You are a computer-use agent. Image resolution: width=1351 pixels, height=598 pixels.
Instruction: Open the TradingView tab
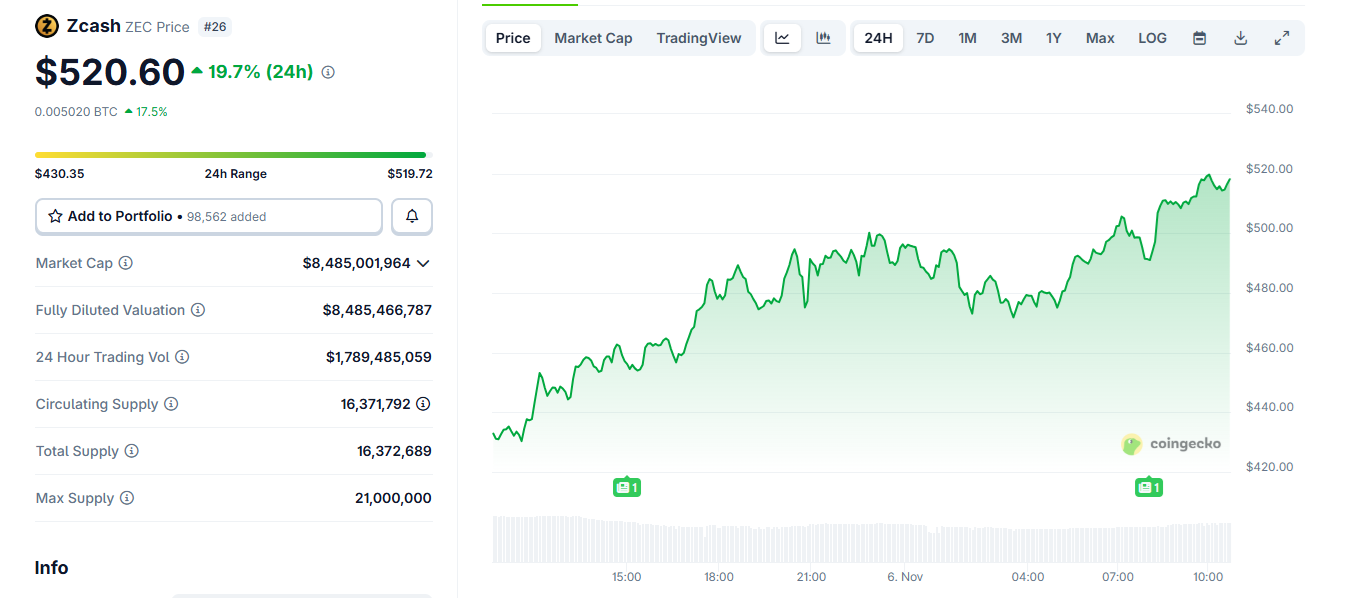tap(698, 37)
